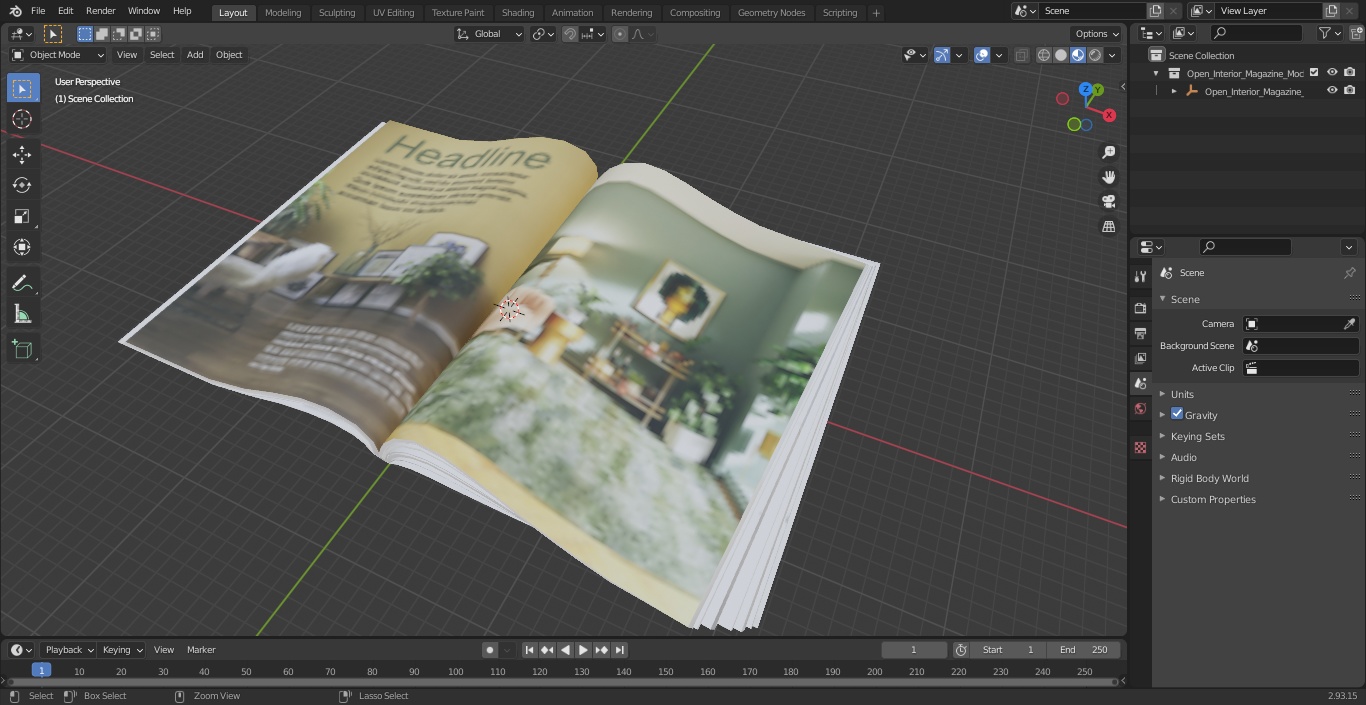
Task: Open the Texture properties tab
Action: click(x=1140, y=447)
